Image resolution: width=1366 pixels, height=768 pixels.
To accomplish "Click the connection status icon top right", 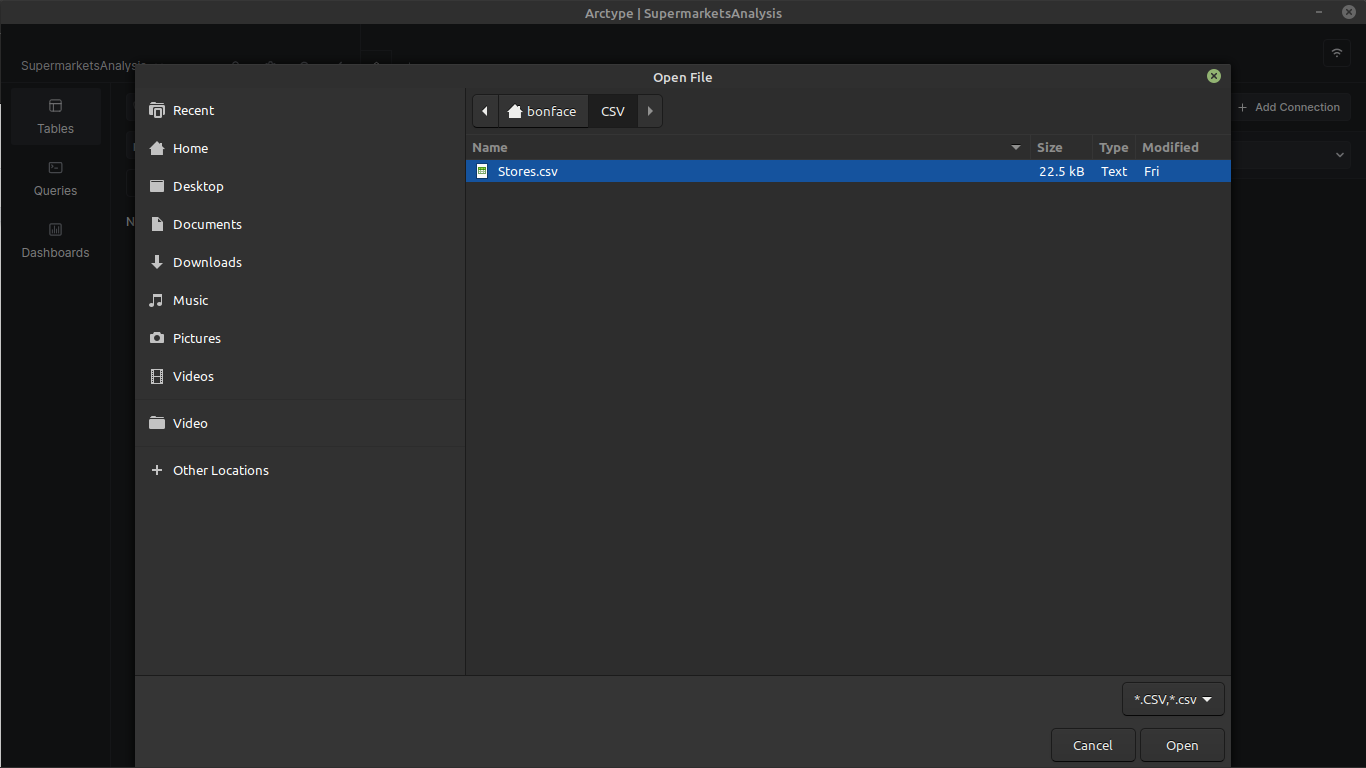I will tap(1336, 53).
